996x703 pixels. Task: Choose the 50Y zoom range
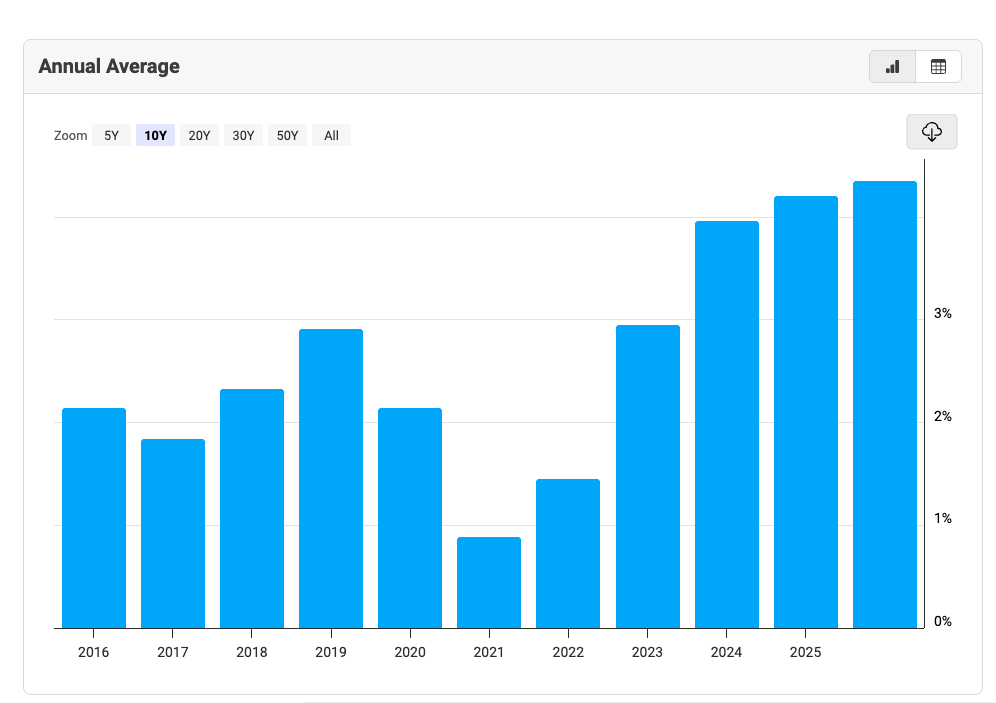[287, 136]
